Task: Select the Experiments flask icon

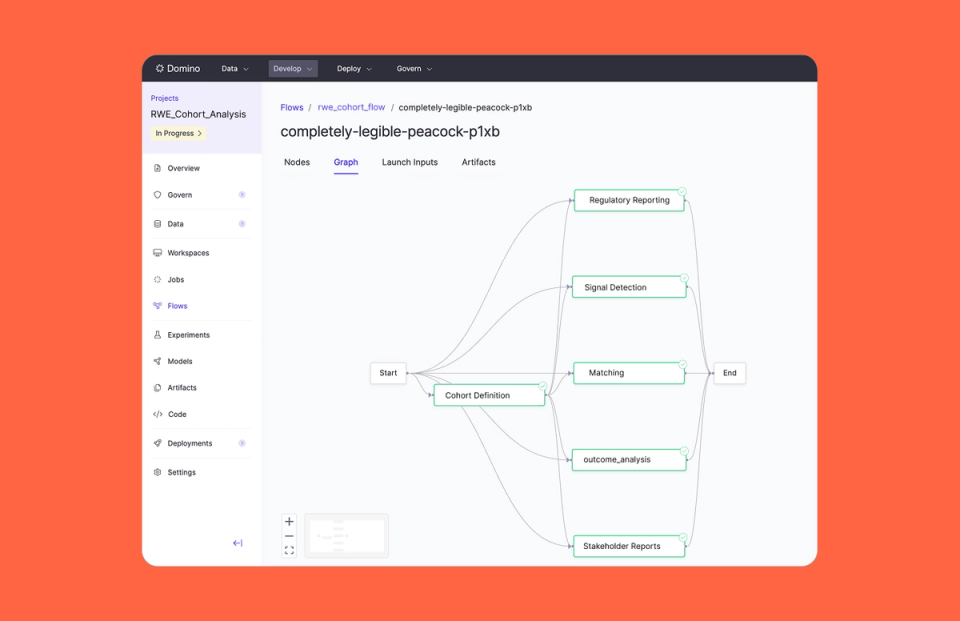Action: pos(157,334)
